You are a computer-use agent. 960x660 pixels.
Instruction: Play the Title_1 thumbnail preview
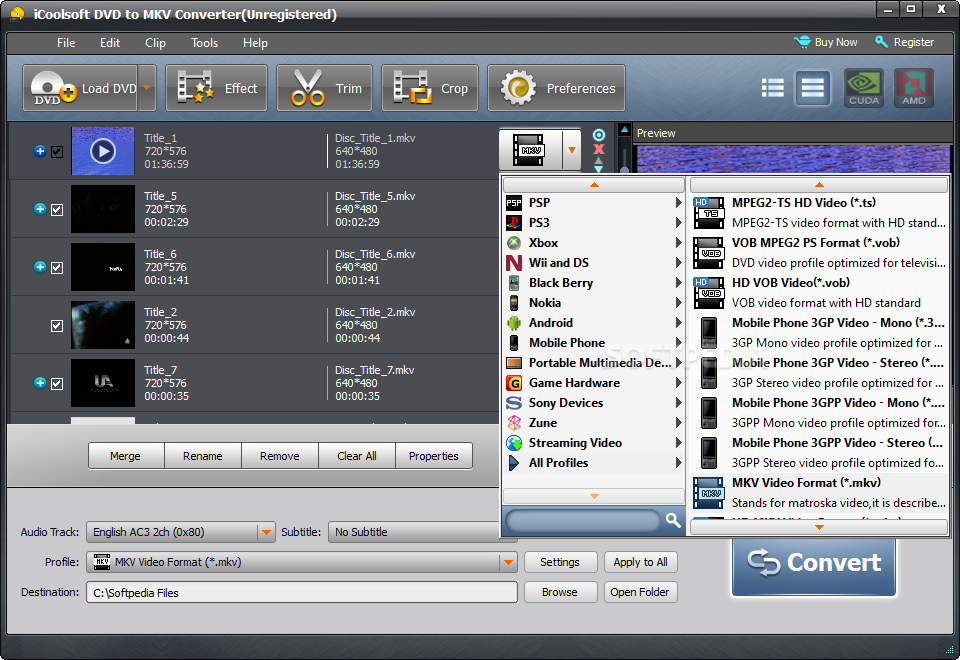pyautogui.click(x=103, y=151)
